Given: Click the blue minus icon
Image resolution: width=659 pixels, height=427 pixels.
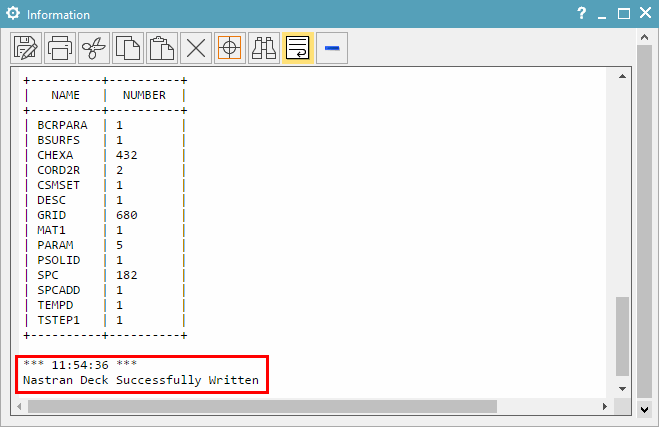Looking at the screenshot, I should pyautogui.click(x=332, y=48).
